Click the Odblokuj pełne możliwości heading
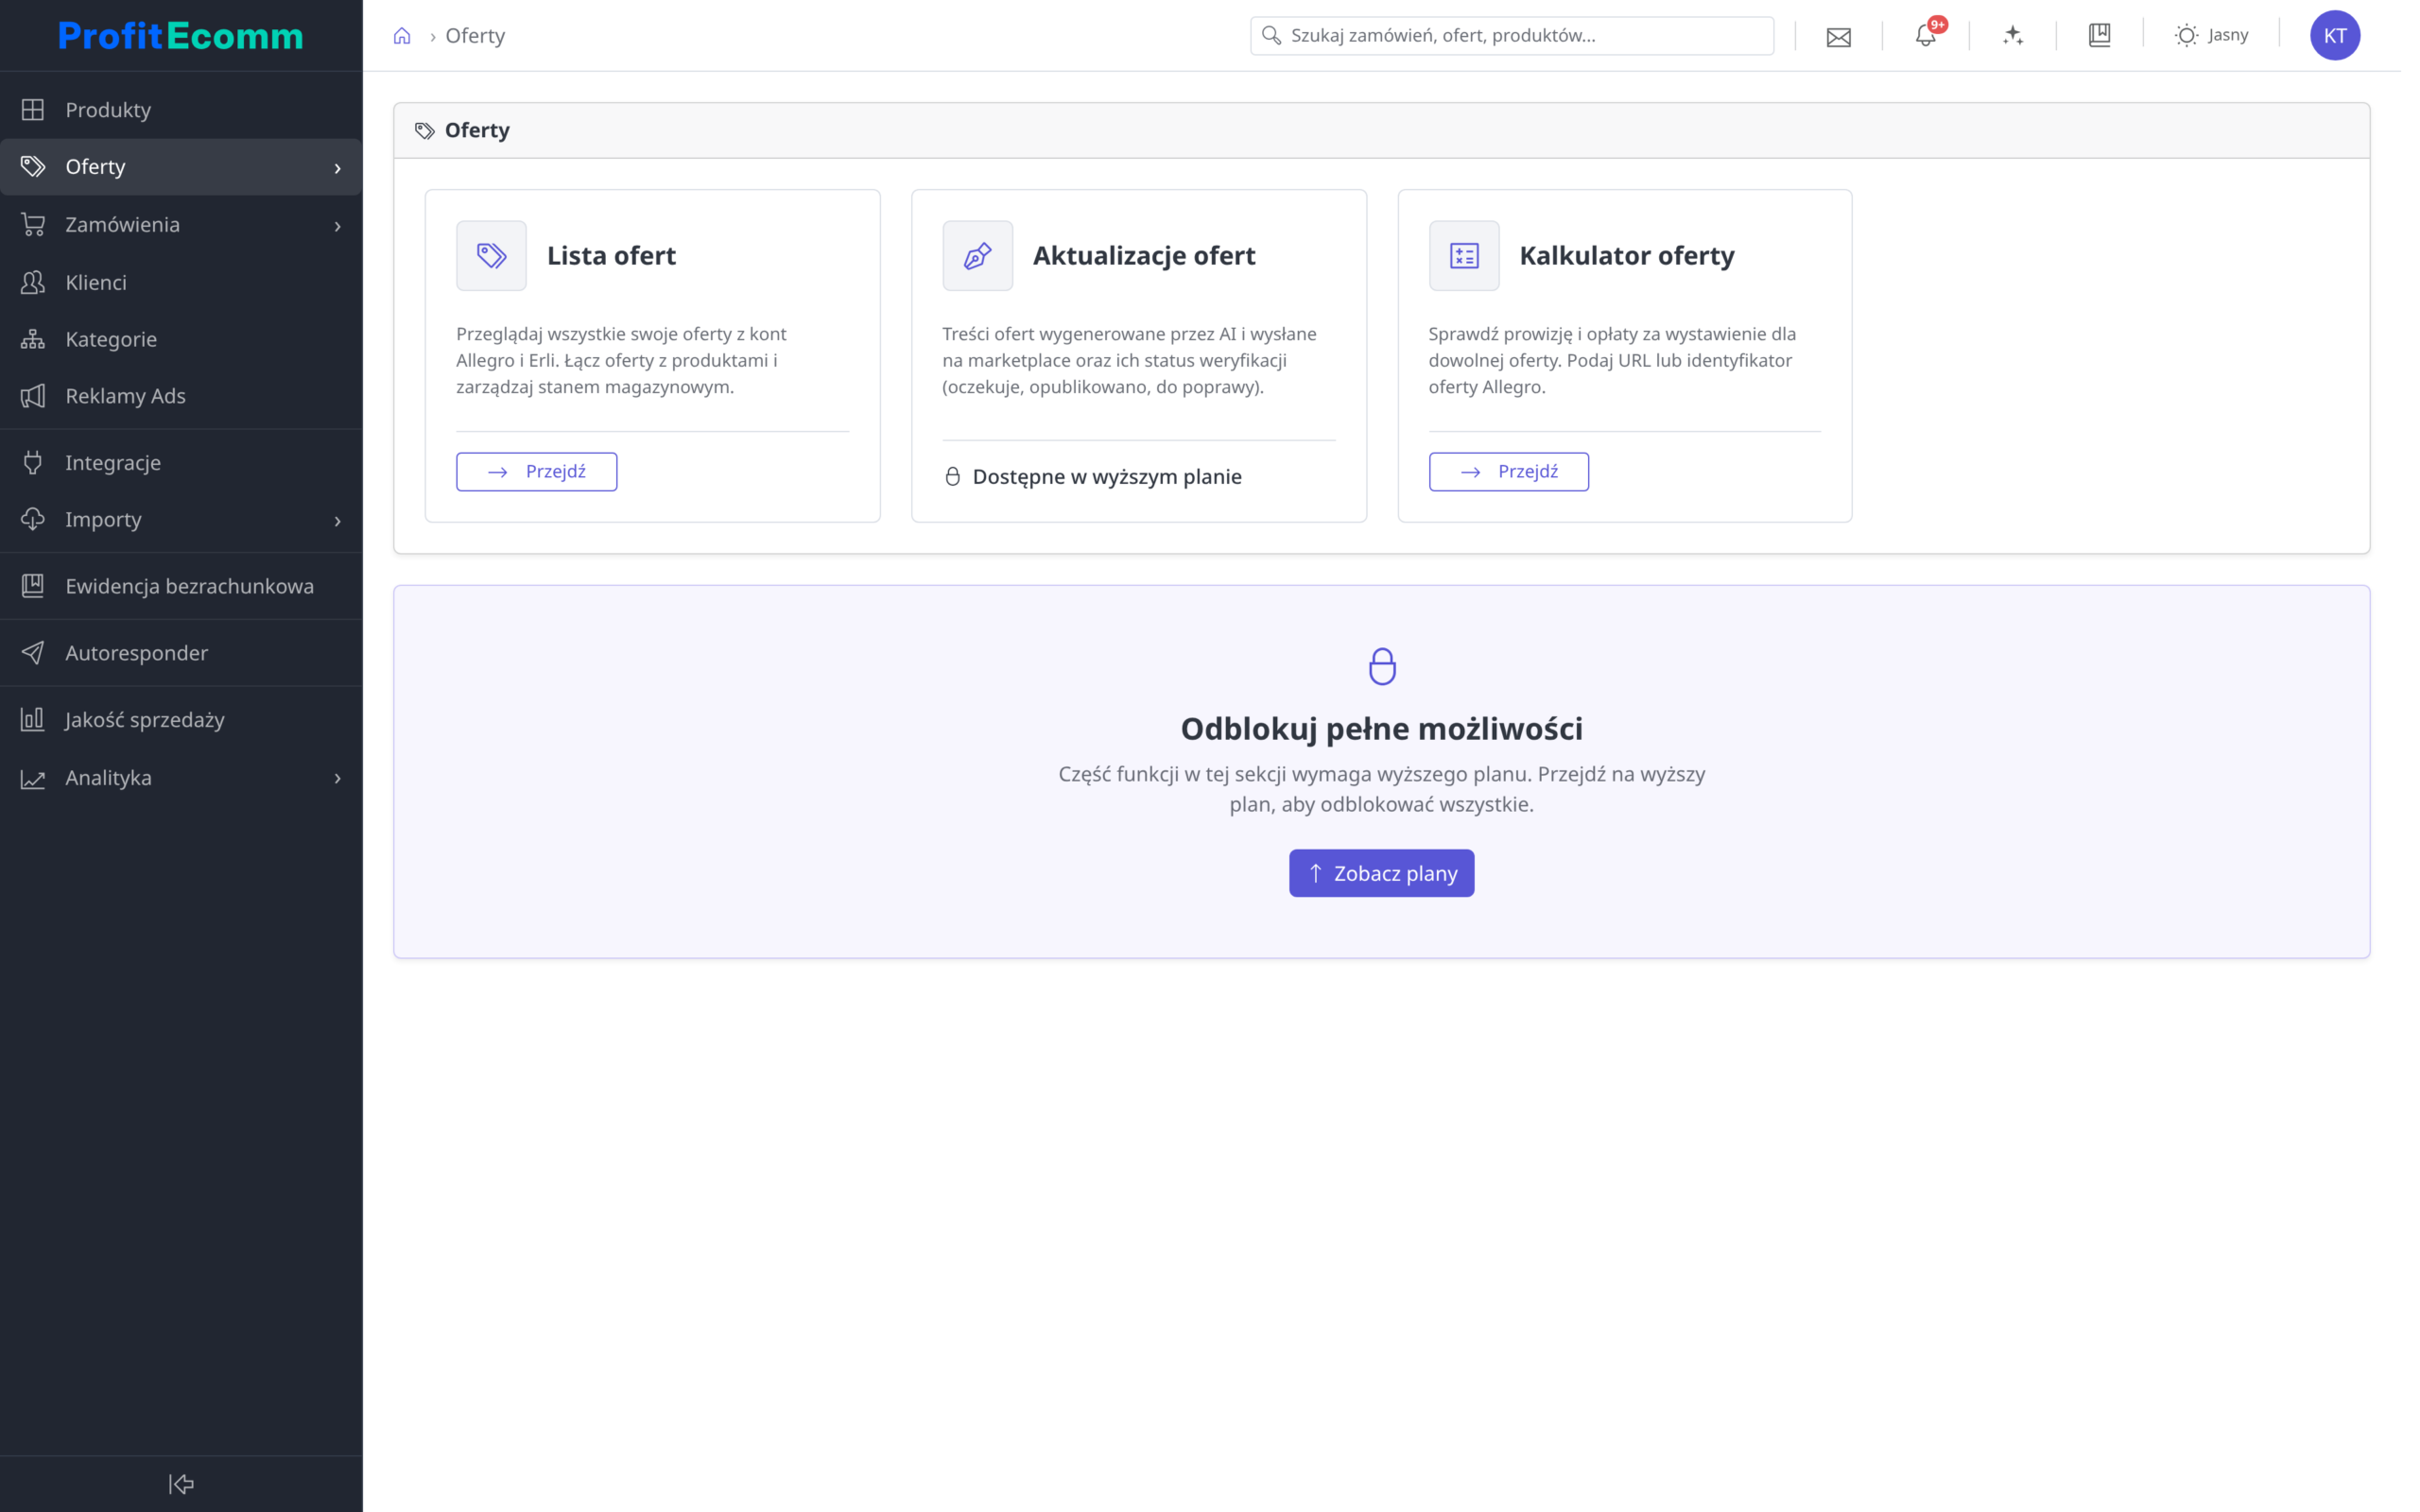This screenshot has width=2420, height=1512. [x=1381, y=729]
